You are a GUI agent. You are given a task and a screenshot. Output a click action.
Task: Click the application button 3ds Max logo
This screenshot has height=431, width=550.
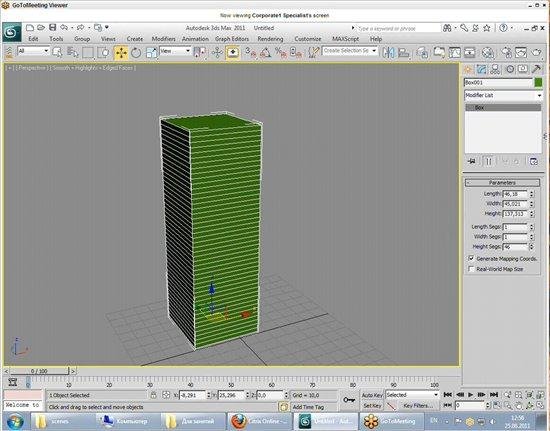click(x=12, y=33)
